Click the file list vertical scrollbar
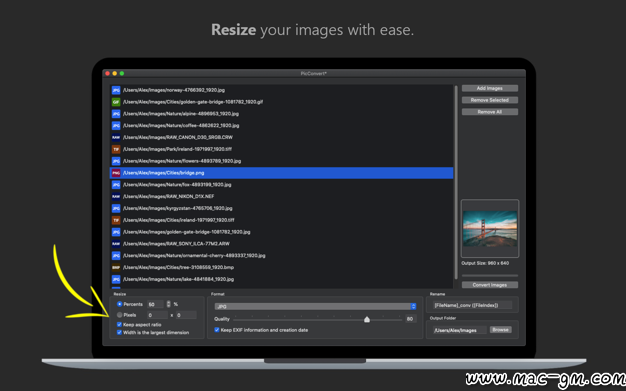626x391 pixels. click(x=456, y=183)
